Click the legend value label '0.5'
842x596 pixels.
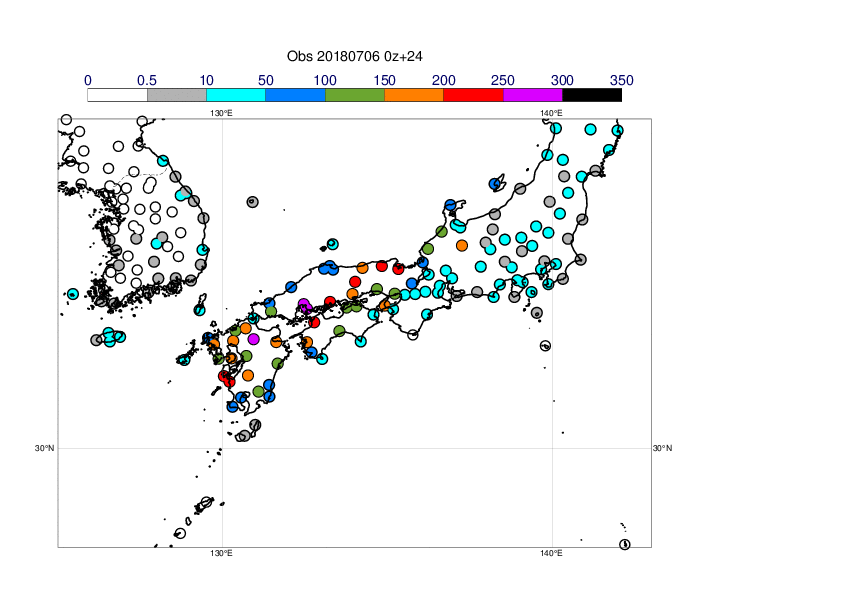[147, 81]
